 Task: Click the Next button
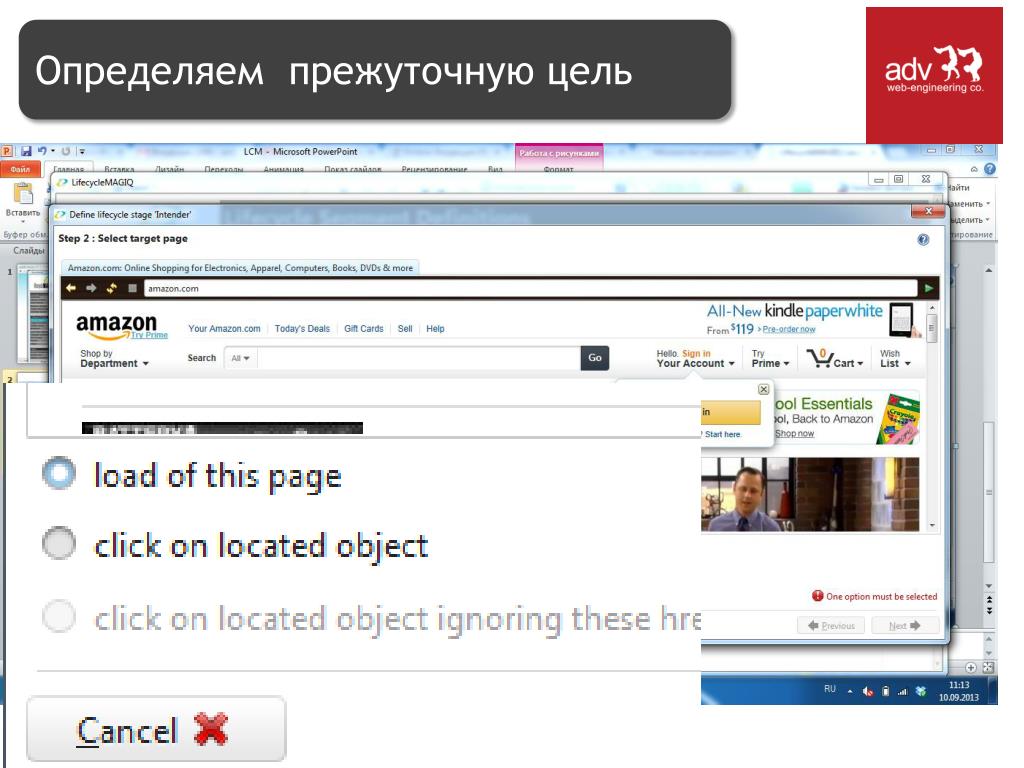[x=904, y=626]
